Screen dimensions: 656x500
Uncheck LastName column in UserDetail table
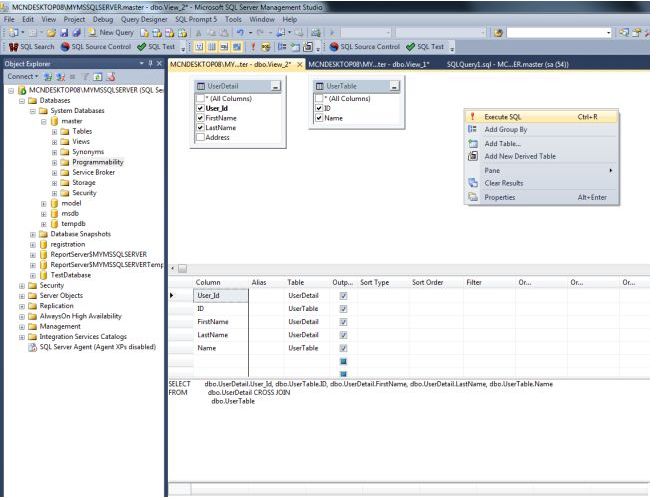pos(200,128)
